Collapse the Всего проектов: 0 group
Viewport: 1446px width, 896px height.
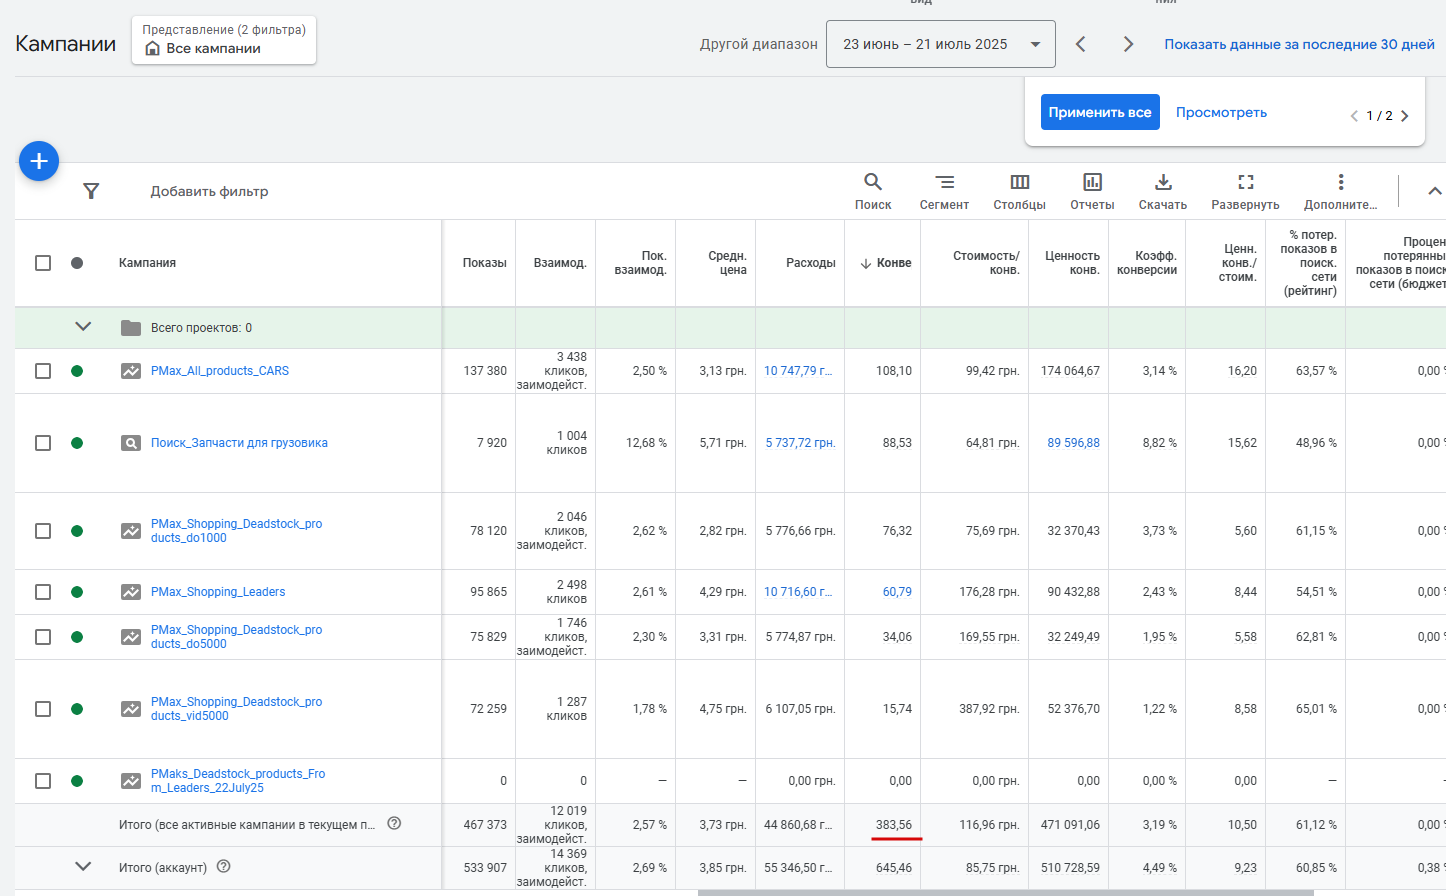click(83, 327)
